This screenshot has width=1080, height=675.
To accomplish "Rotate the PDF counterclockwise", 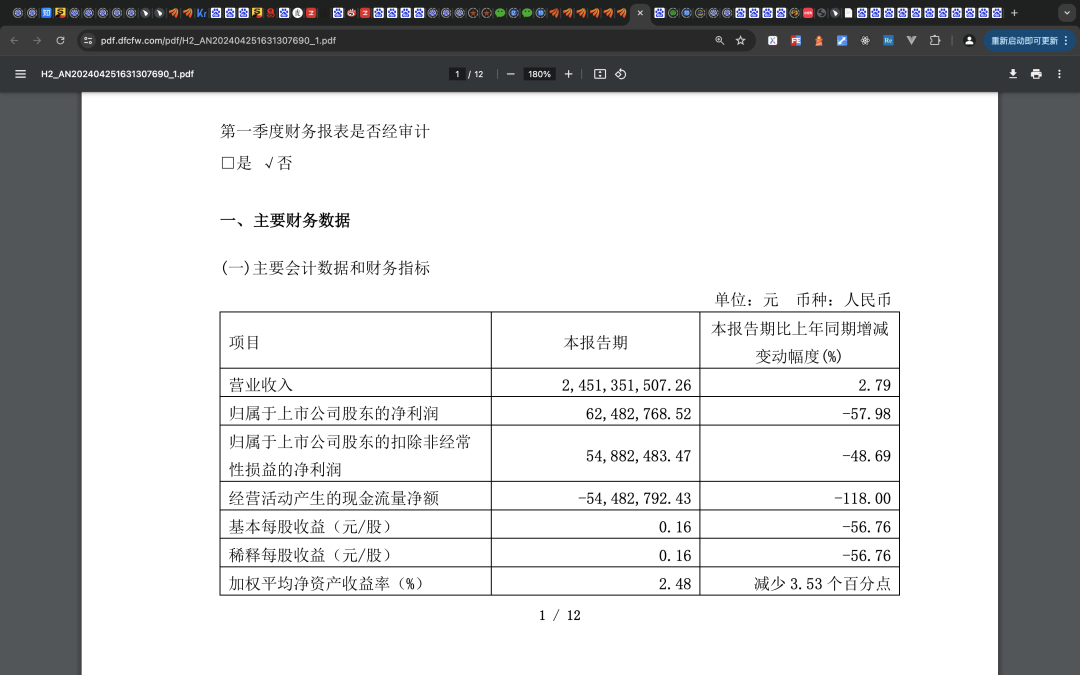I will point(621,74).
